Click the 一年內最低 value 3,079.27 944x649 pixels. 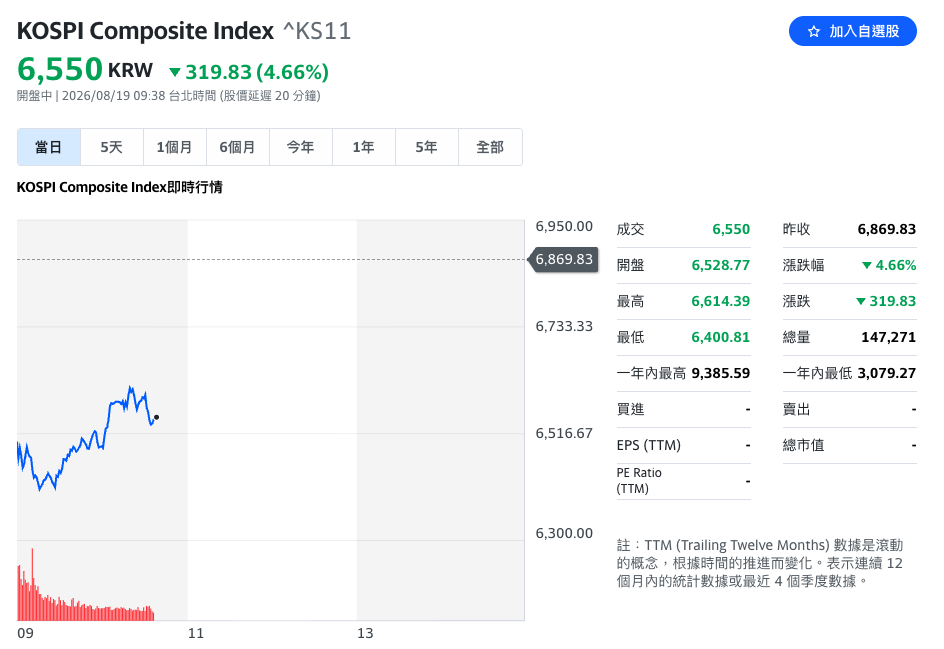887,374
